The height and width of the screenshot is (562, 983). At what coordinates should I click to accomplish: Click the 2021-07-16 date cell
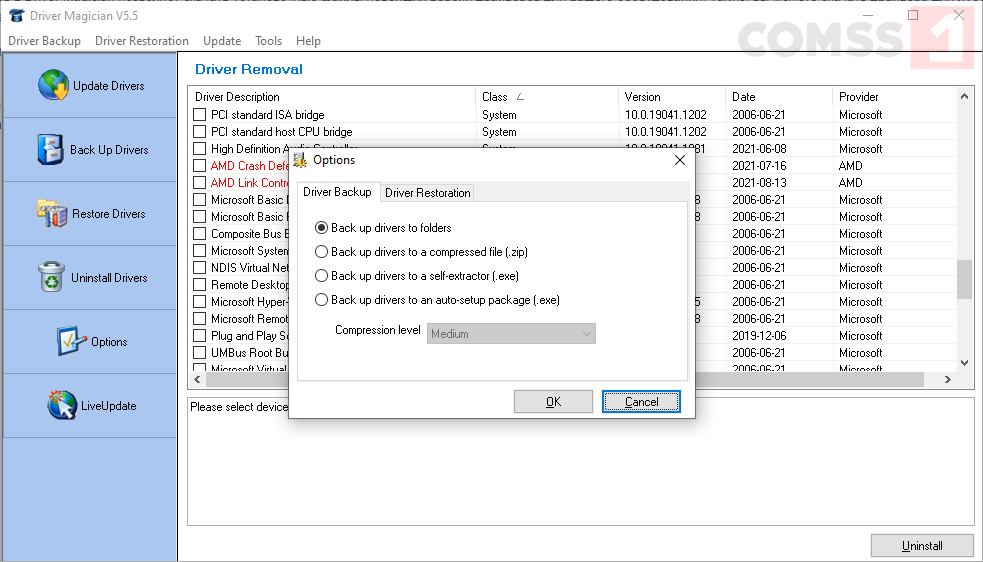[x=759, y=166]
